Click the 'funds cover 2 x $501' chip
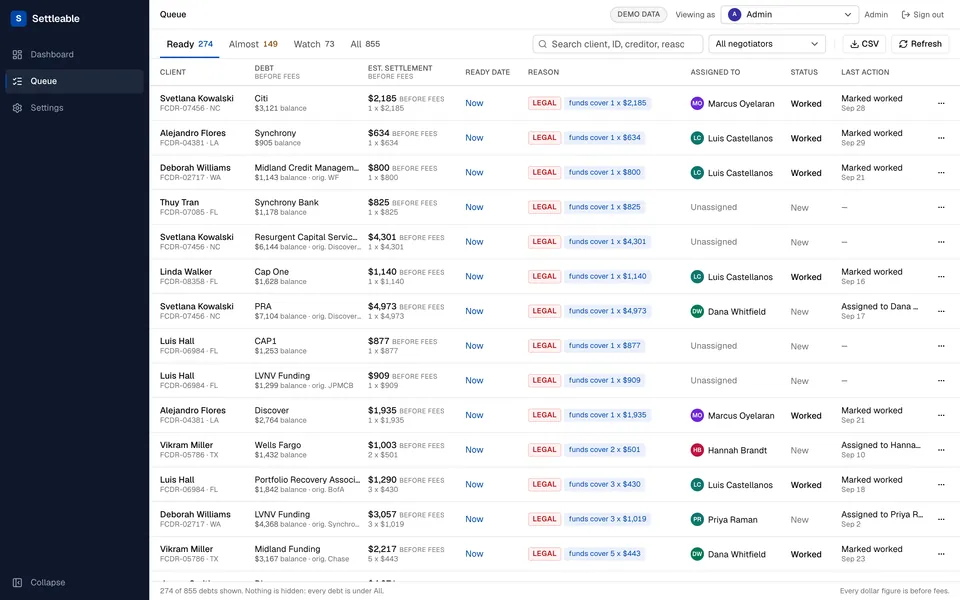 (604, 449)
